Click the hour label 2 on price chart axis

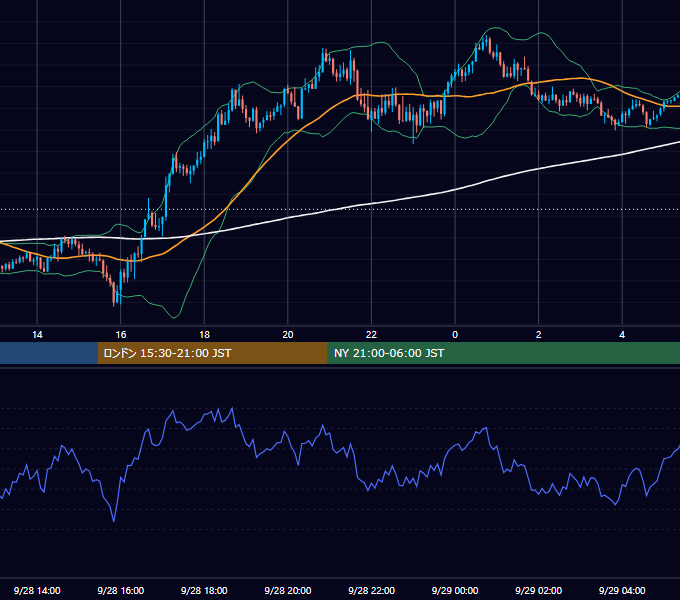[x=539, y=335]
